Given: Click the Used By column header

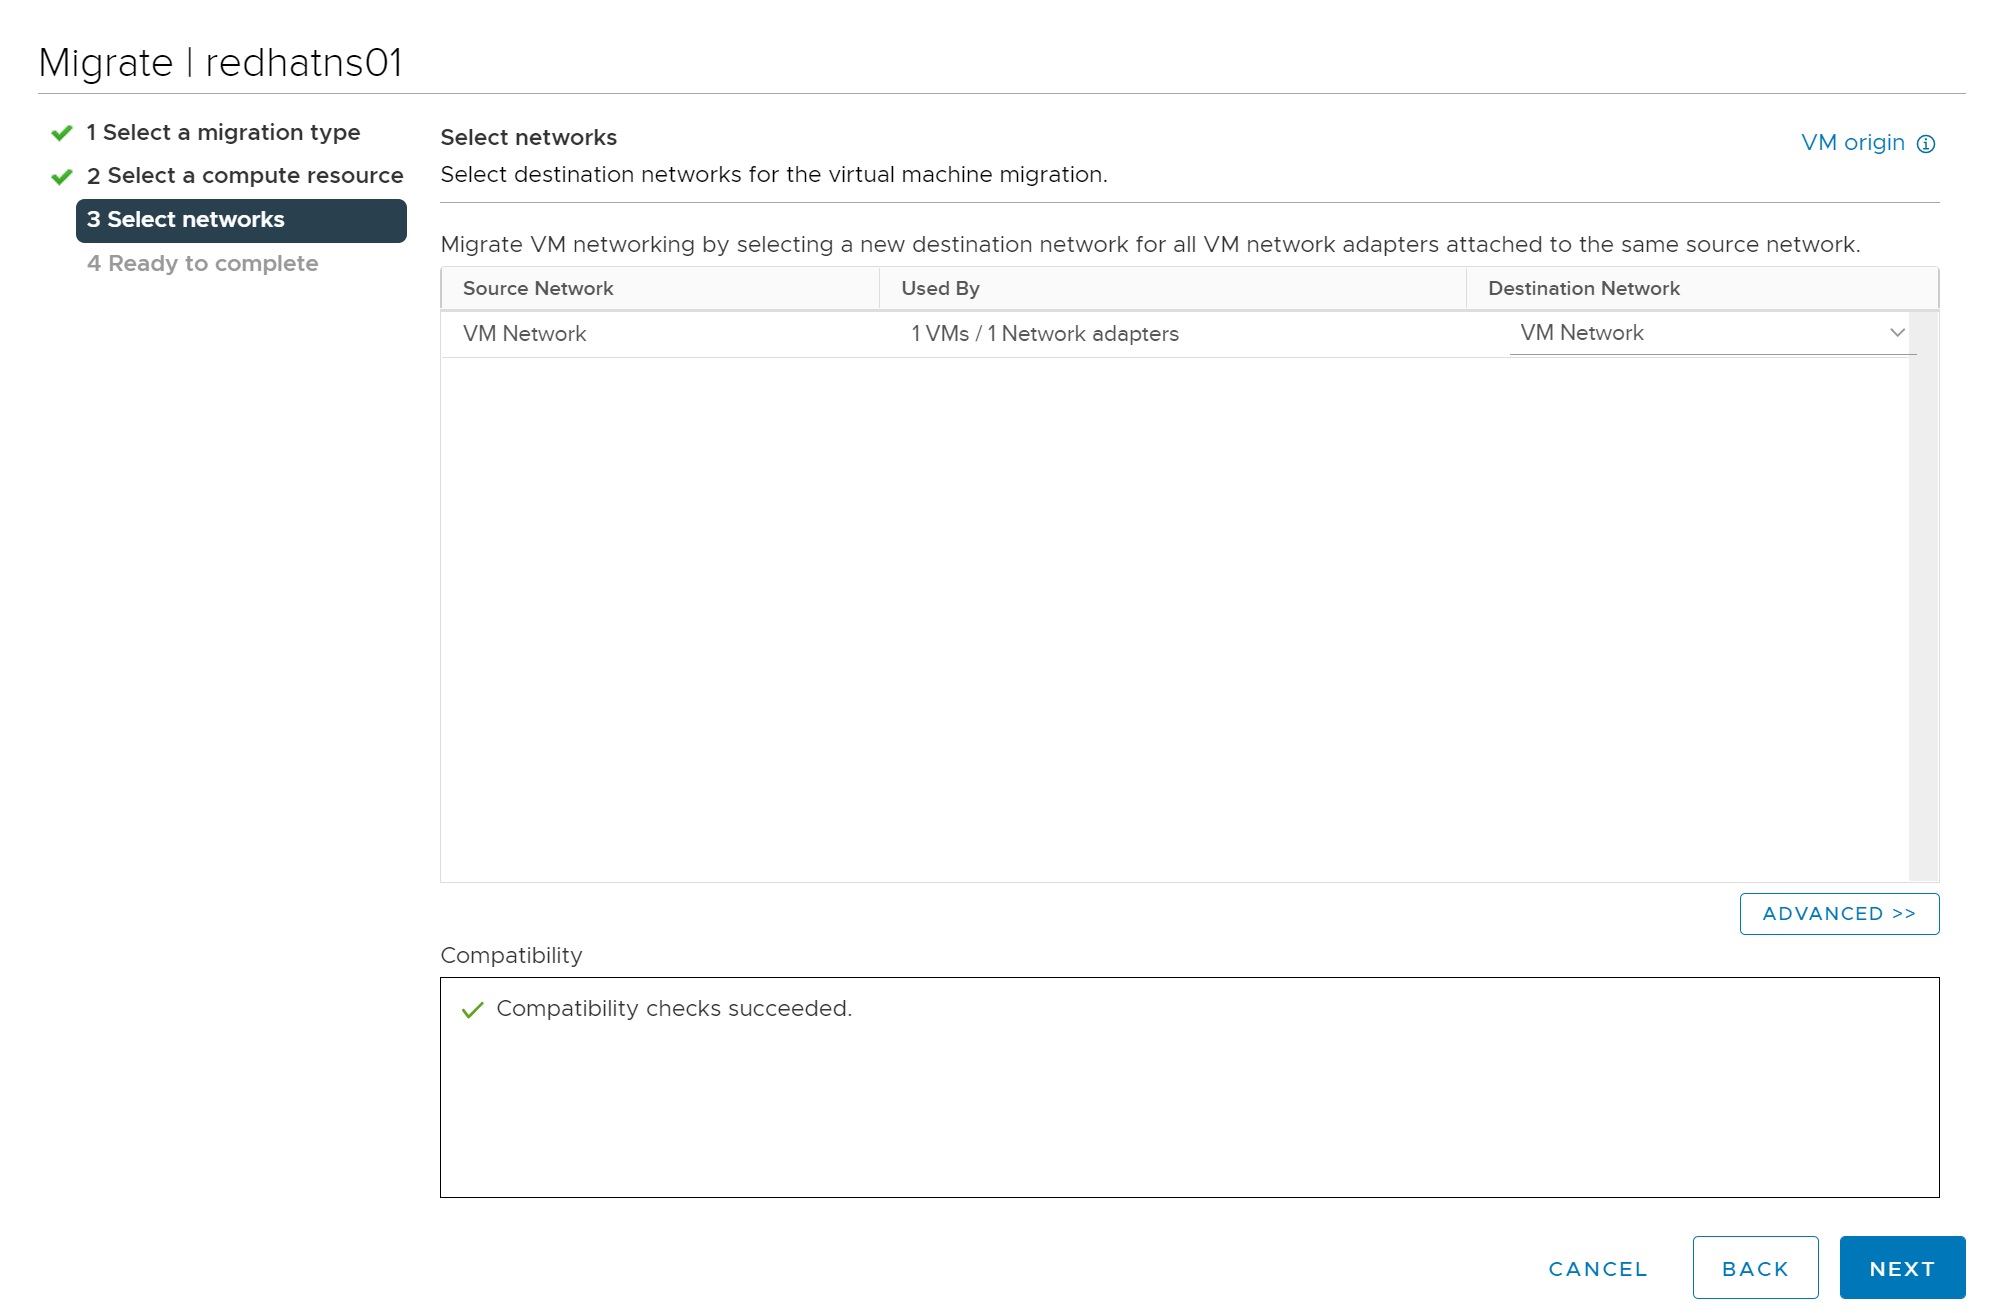Looking at the screenshot, I should point(940,289).
